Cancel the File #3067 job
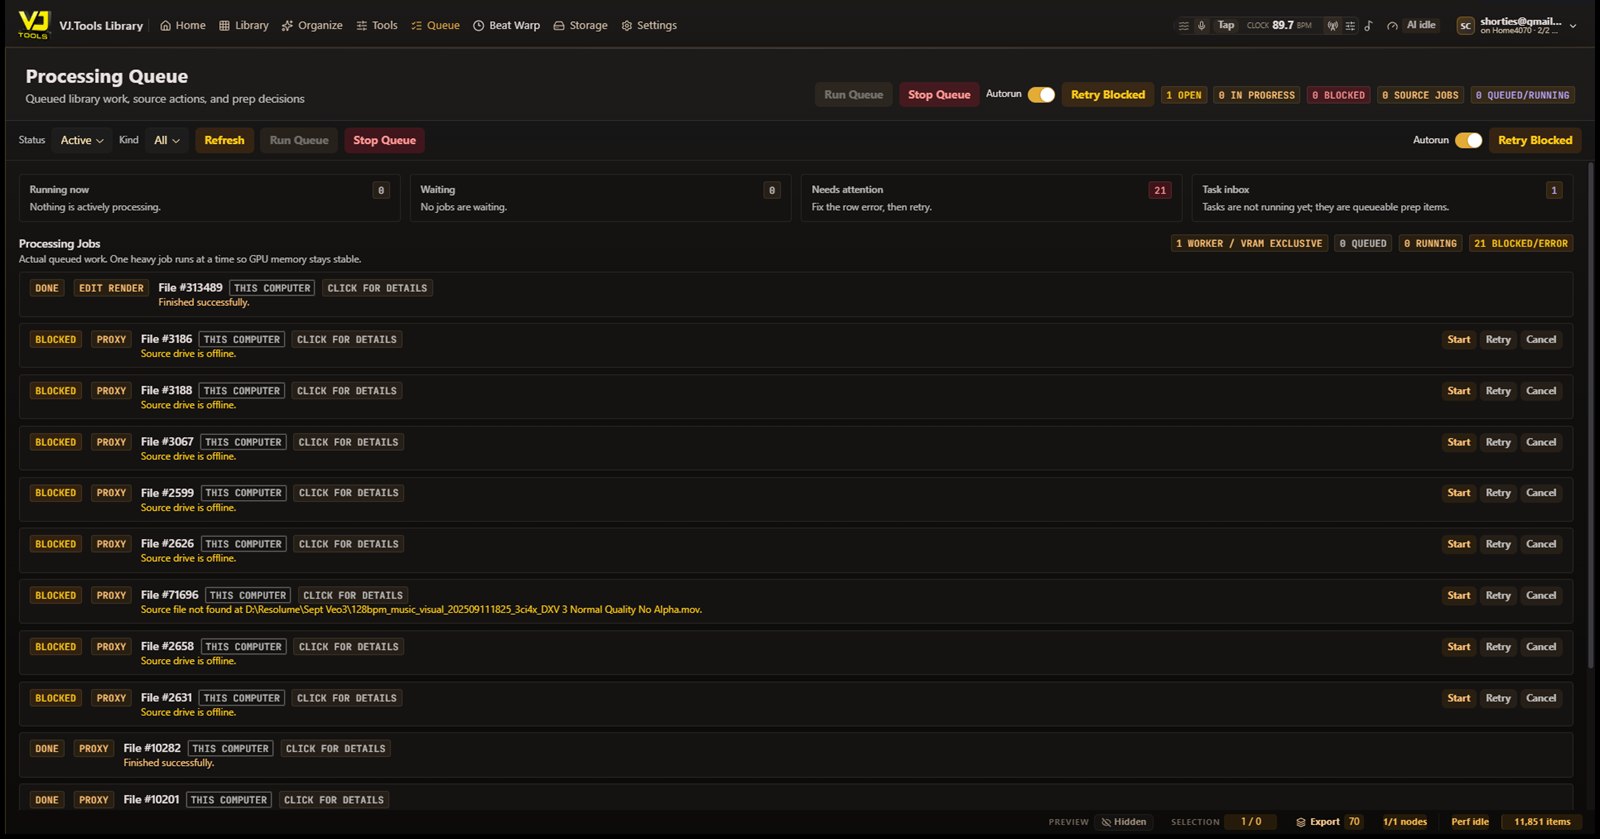 [x=1541, y=442]
